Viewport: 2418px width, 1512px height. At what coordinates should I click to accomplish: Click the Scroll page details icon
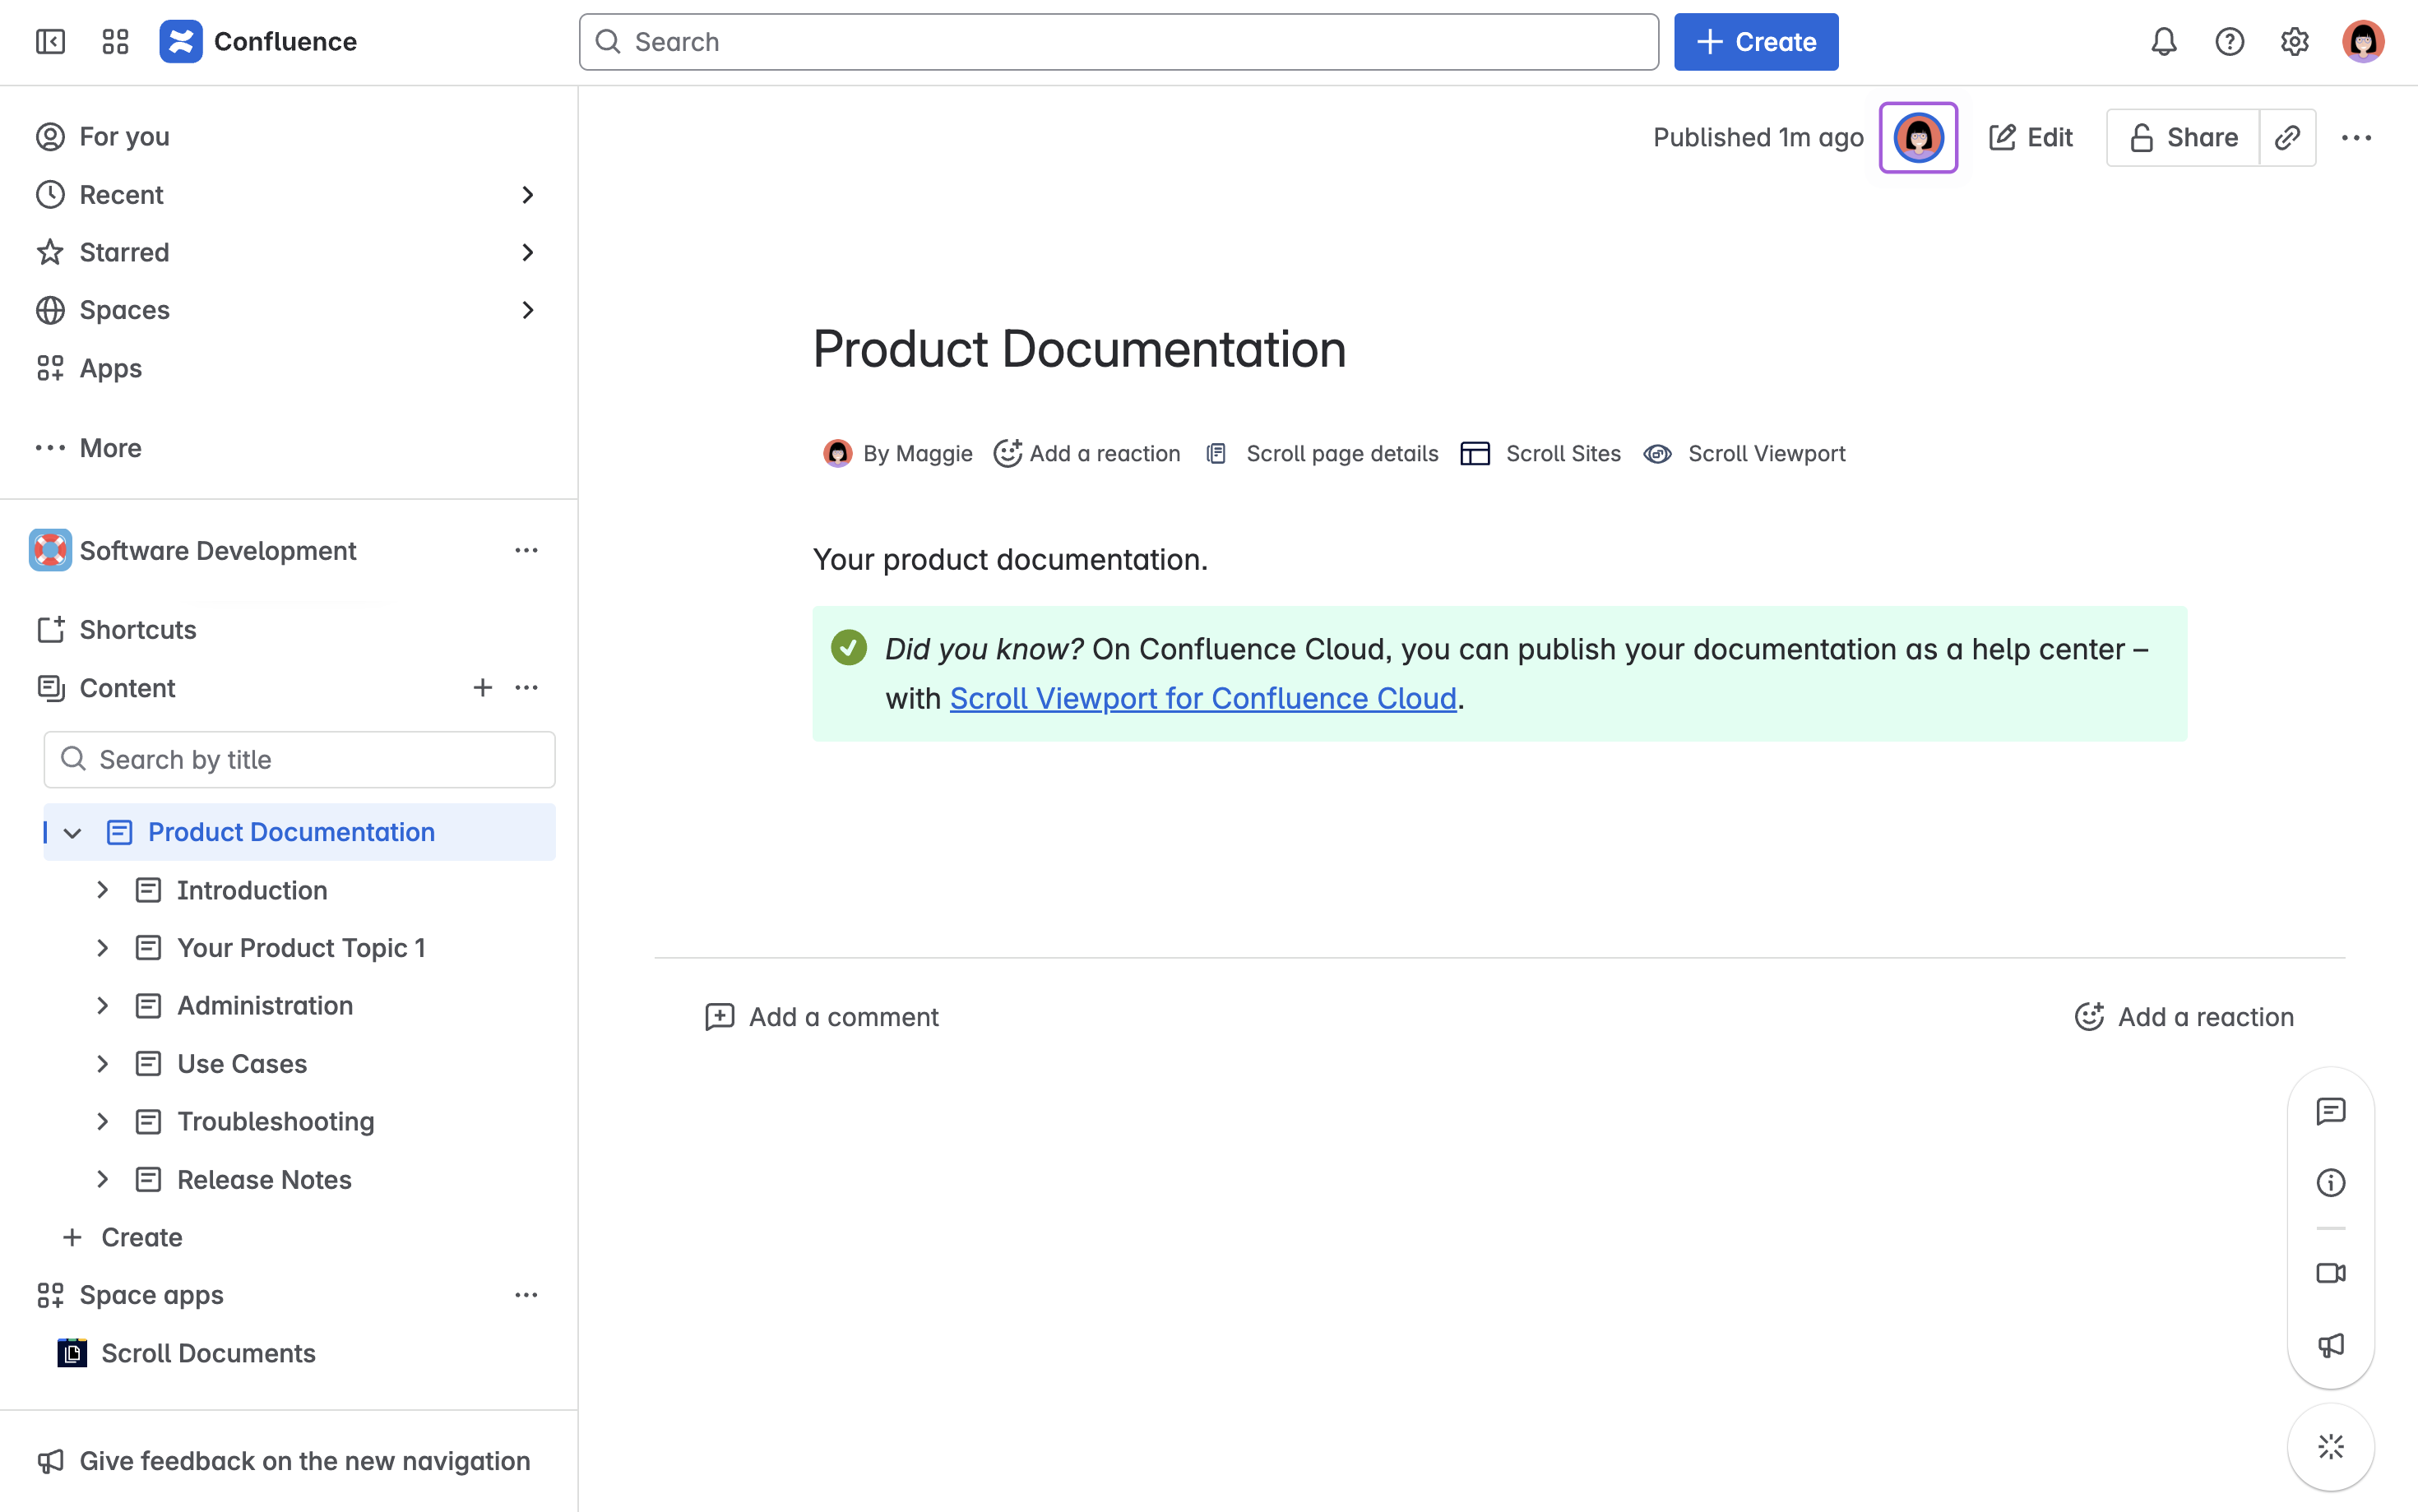click(1217, 453)
